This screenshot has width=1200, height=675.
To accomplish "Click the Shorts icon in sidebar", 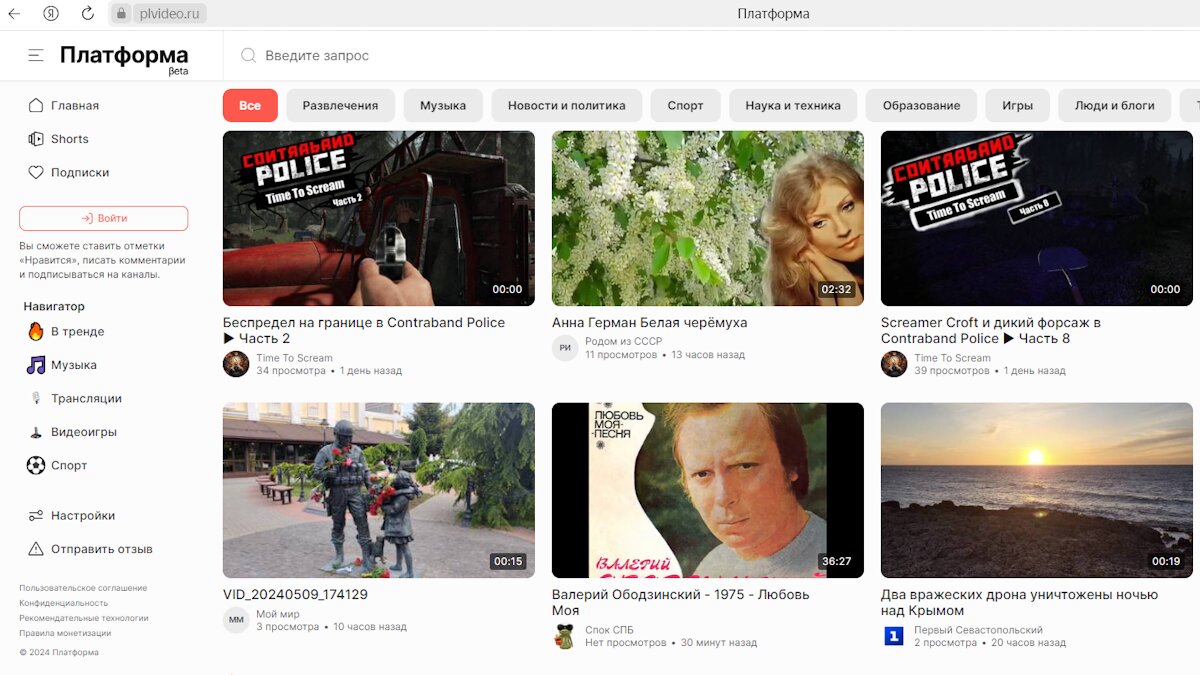I will point(36,139).
